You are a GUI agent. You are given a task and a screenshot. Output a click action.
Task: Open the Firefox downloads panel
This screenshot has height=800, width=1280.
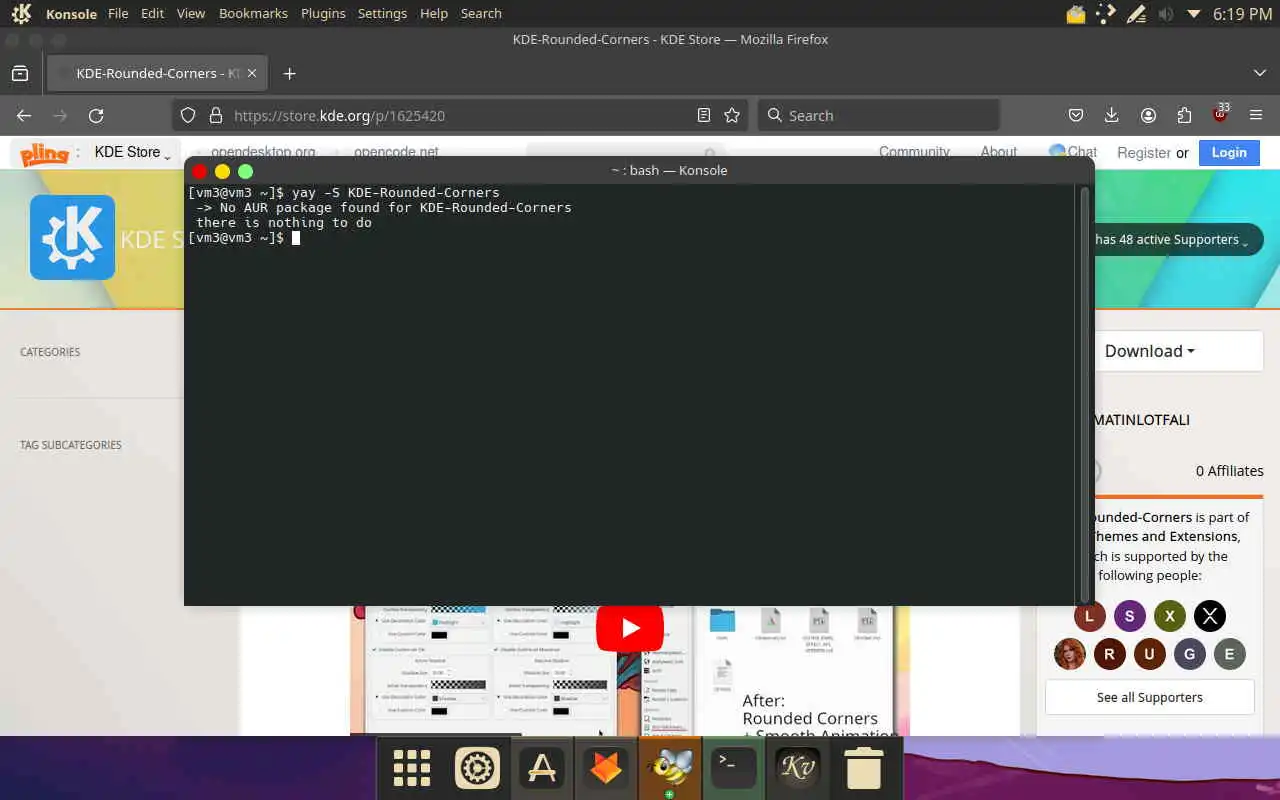coord(1112,115)
